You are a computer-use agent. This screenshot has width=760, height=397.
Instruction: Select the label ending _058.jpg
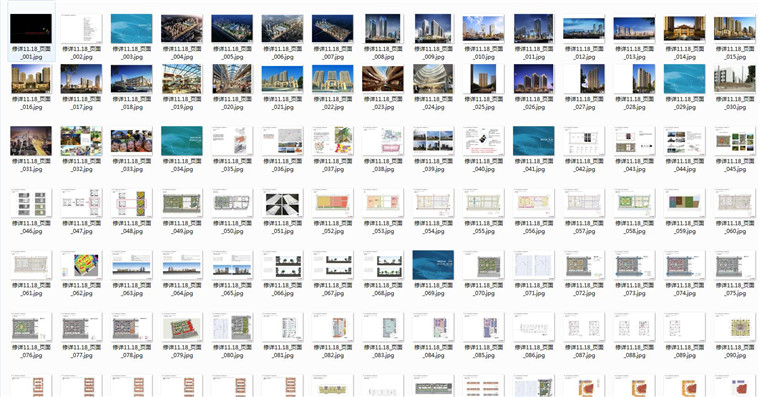click(634, 227)
